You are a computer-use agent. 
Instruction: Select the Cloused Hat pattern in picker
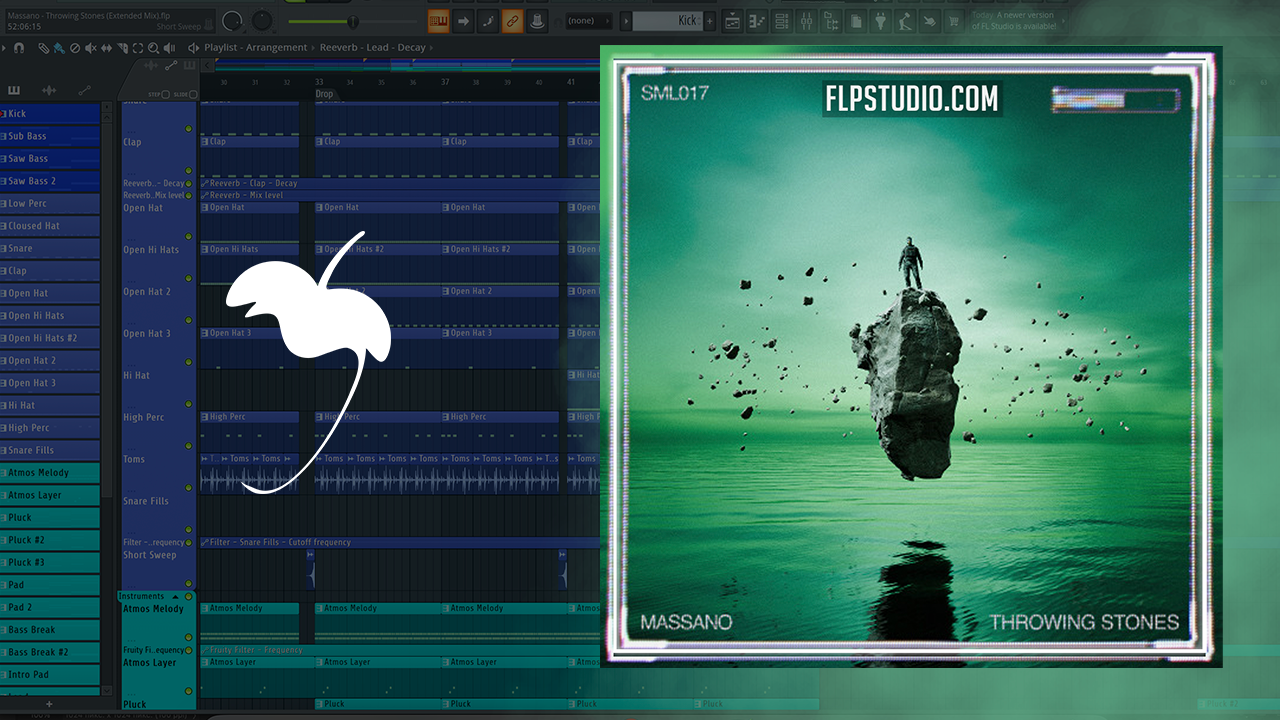coord(50,226)
